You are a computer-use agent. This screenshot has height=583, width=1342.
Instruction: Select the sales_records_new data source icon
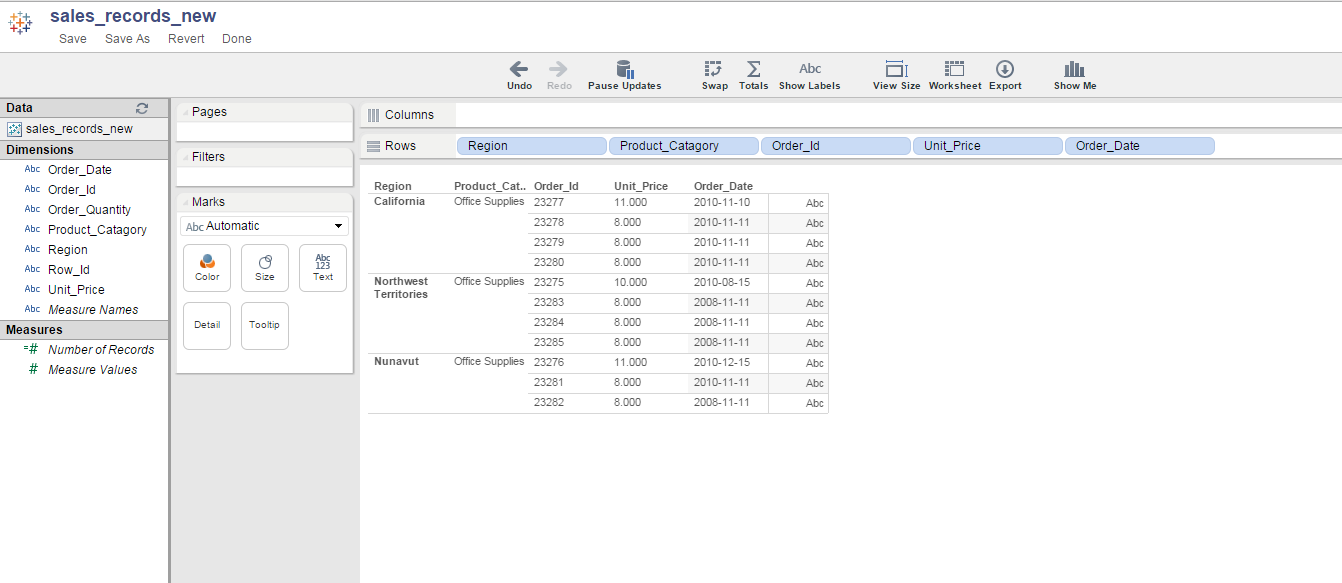coord(15,129)
